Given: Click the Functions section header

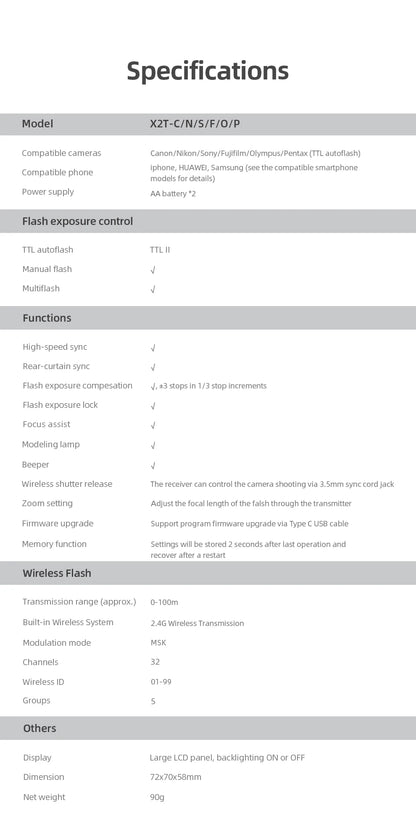Looking at the screenshot, I should pyautogui.click(x=208, y=318).
